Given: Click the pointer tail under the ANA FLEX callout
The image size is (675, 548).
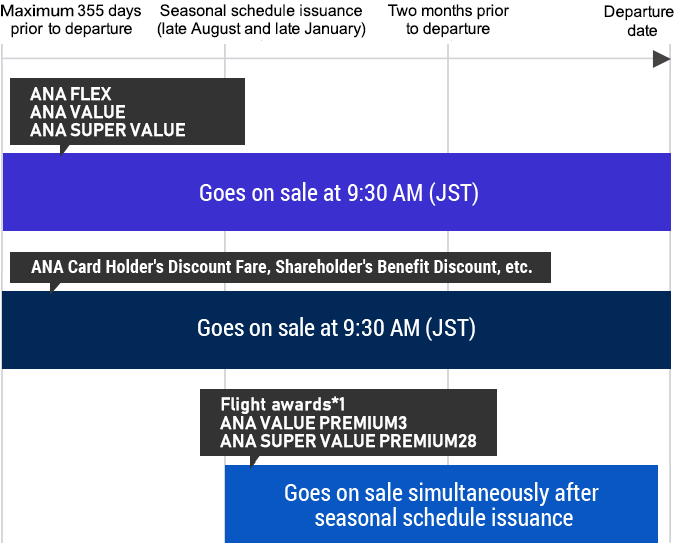Looking at the screenshot, I should coord(63,149).
